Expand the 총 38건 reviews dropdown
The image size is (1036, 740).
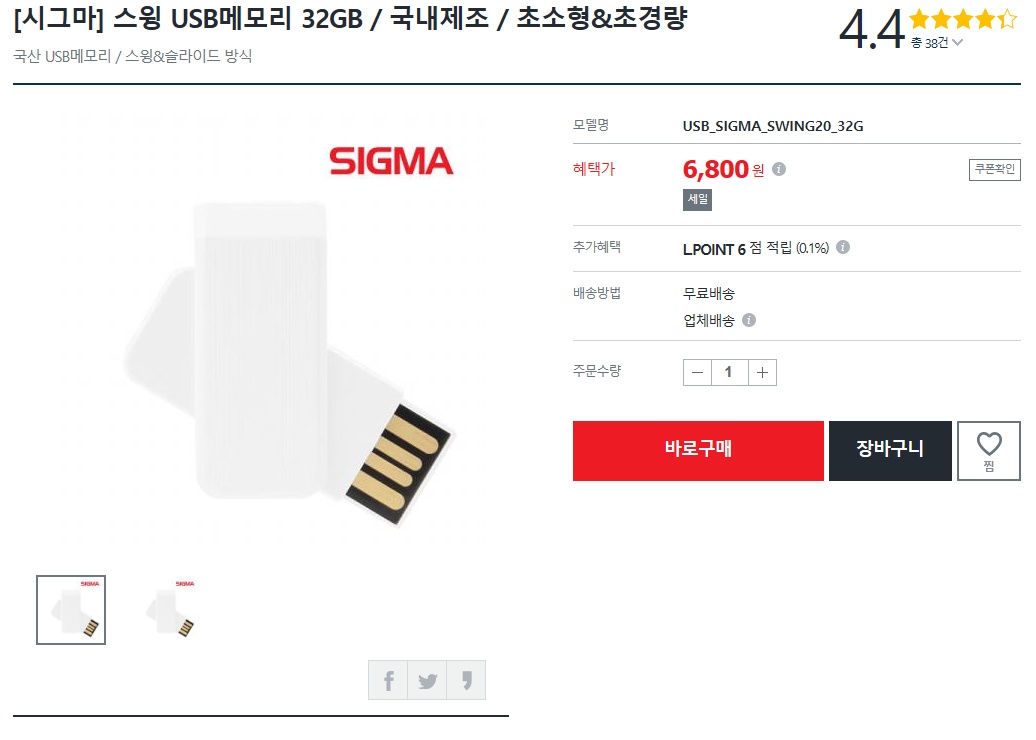click(937, 43)
